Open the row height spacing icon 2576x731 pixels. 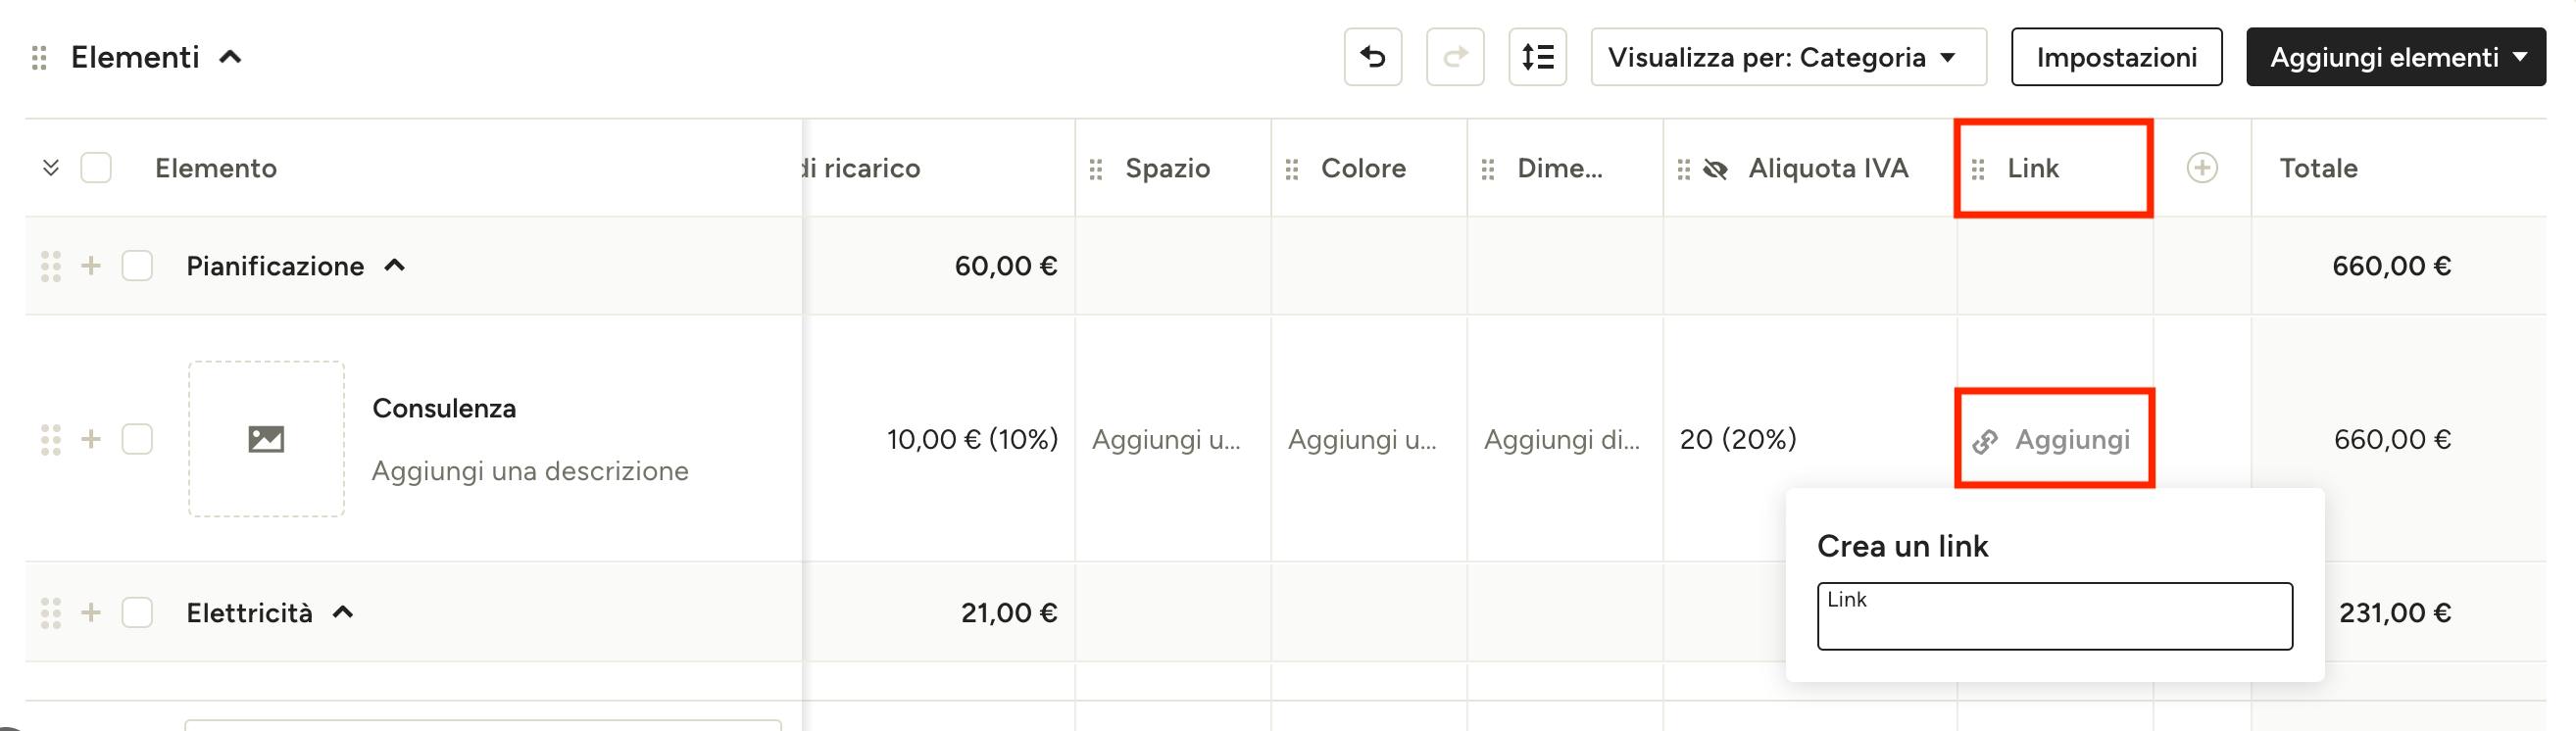coord(1537,57)
